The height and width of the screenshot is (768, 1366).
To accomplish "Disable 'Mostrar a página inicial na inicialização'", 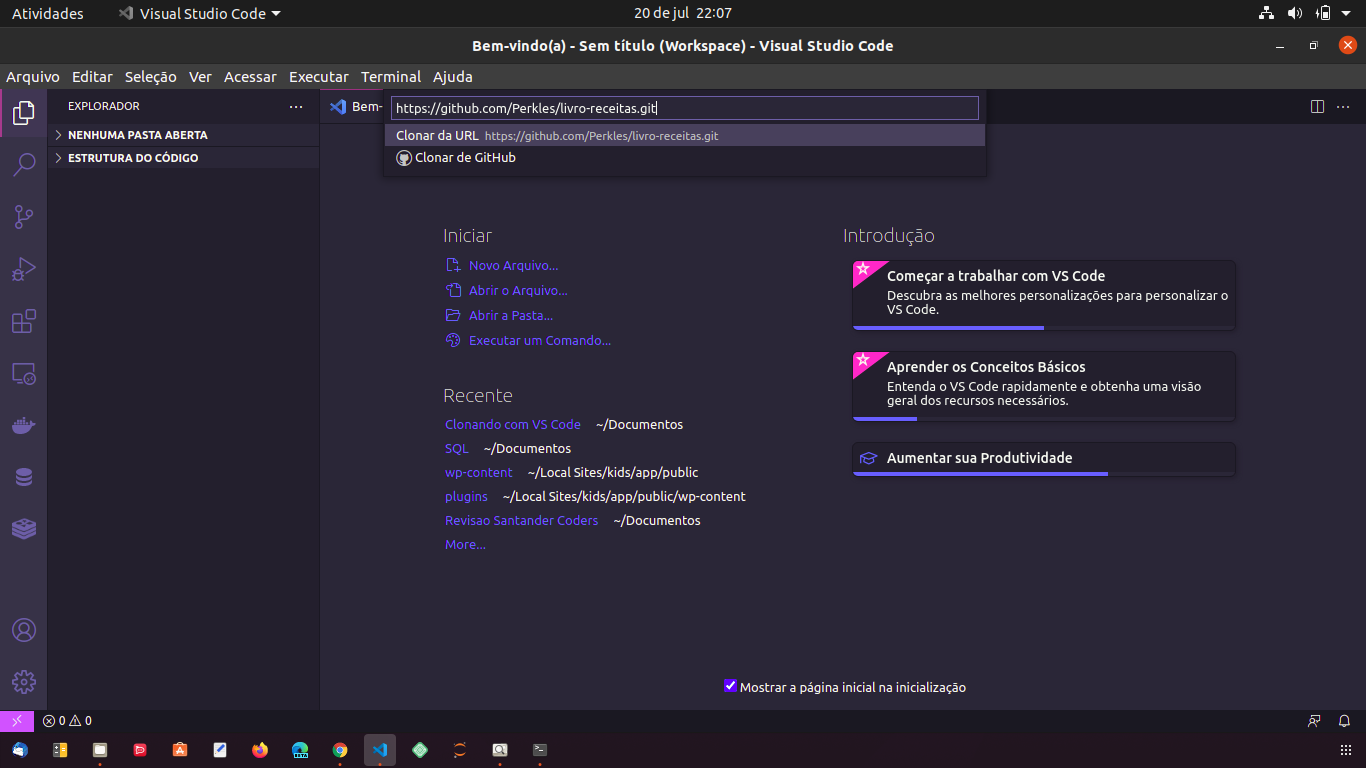I will coord(730,685).
